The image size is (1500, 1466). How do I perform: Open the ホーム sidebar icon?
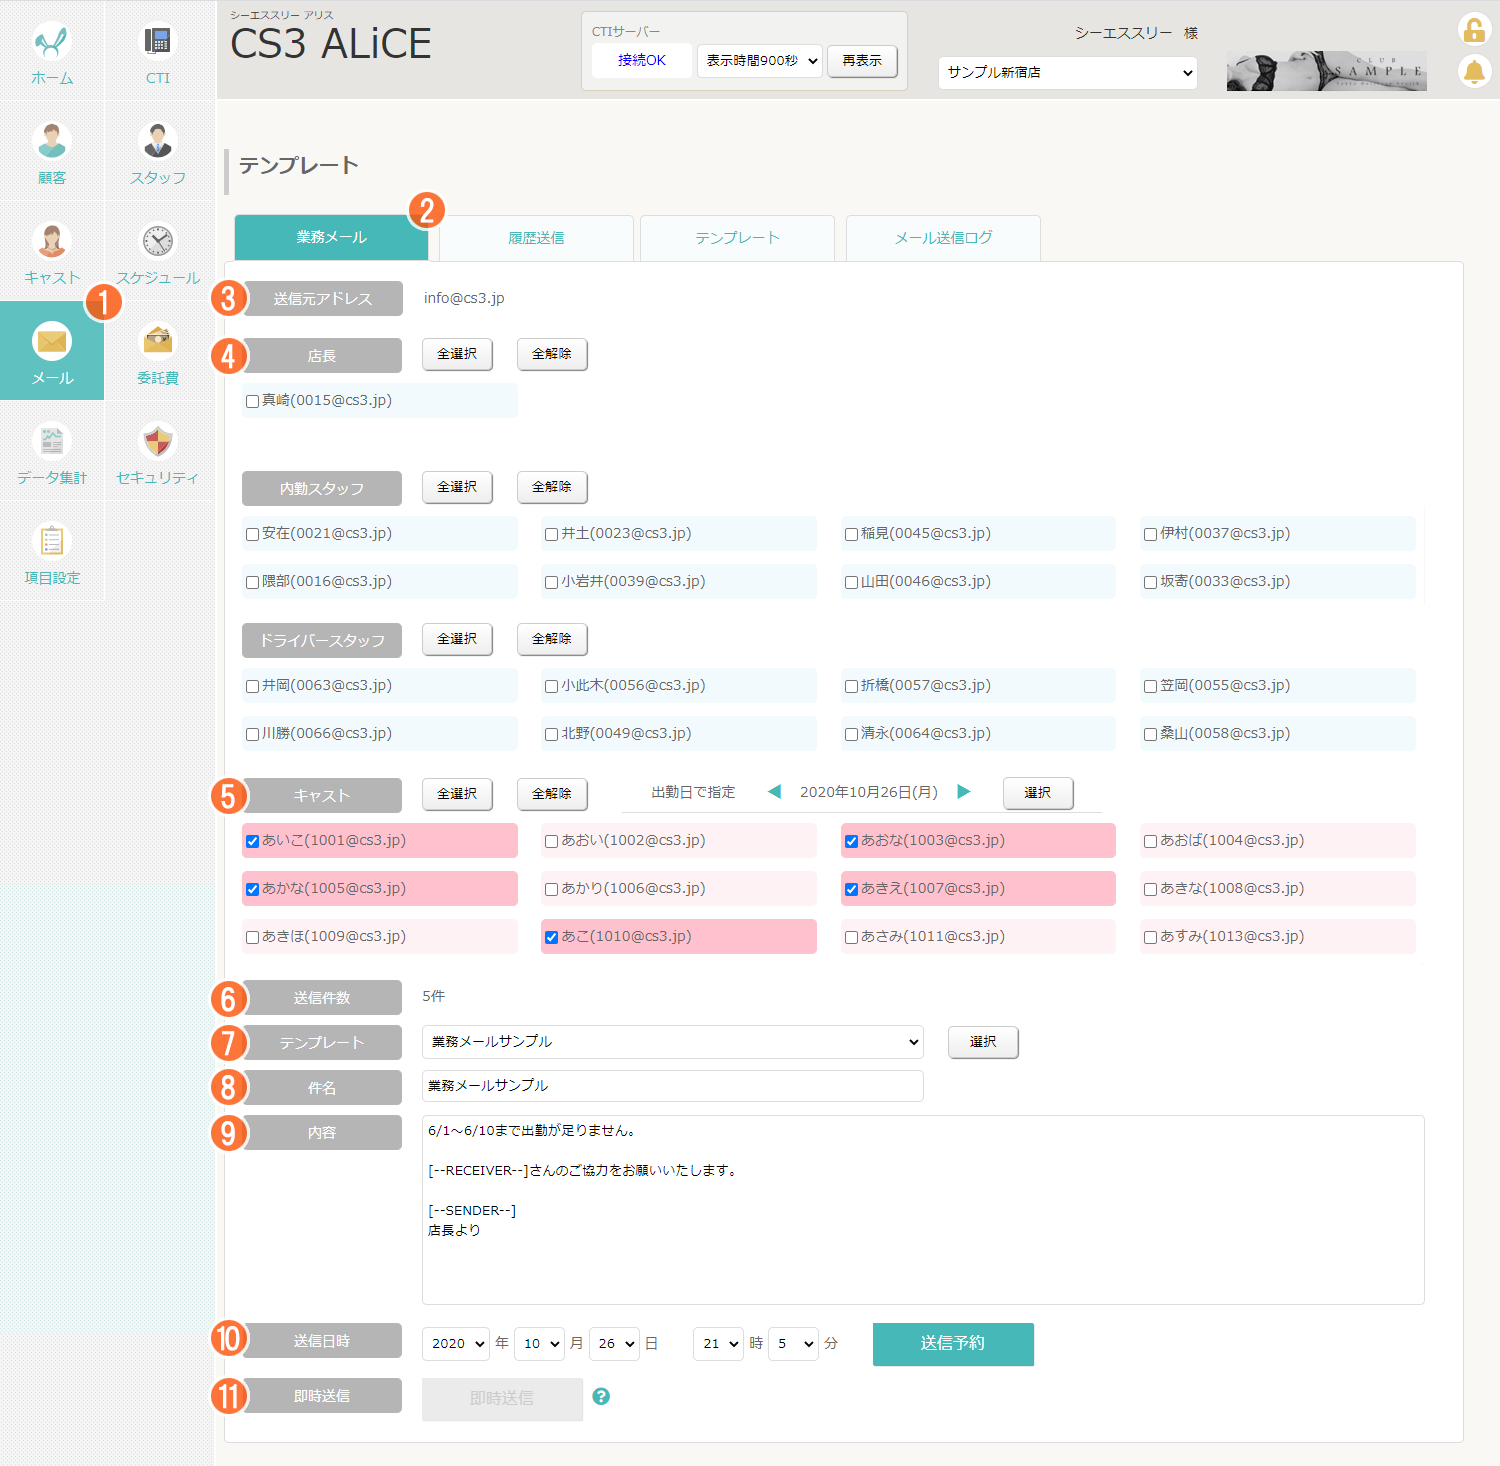point(52,41)
